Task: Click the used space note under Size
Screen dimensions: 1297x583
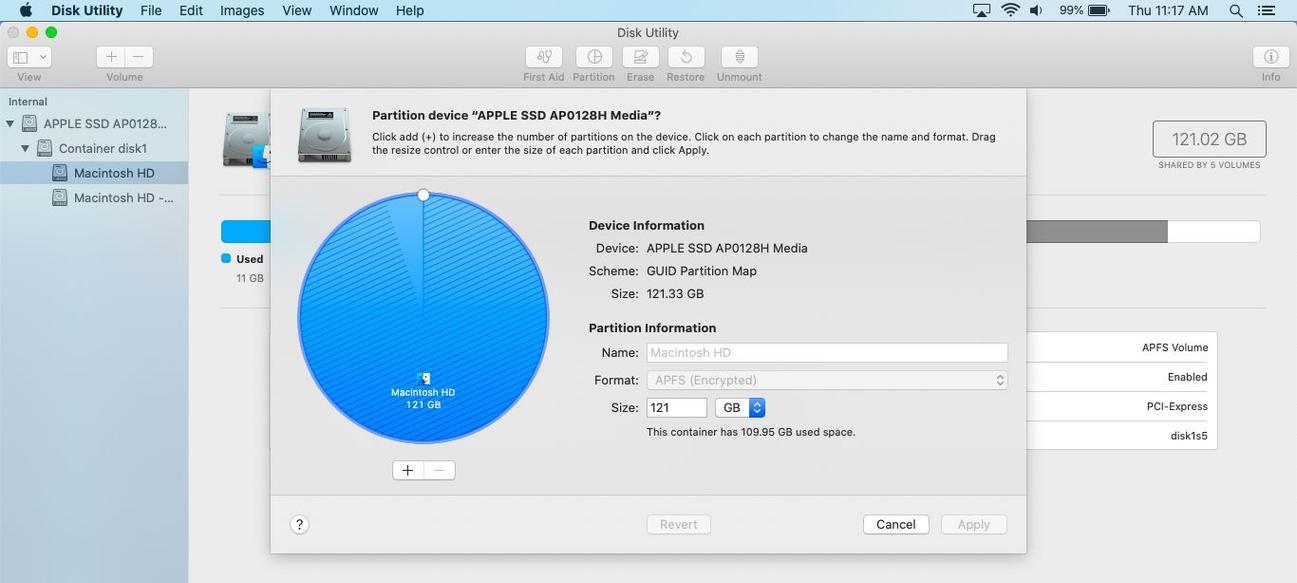Action: (x=751, y=432)
